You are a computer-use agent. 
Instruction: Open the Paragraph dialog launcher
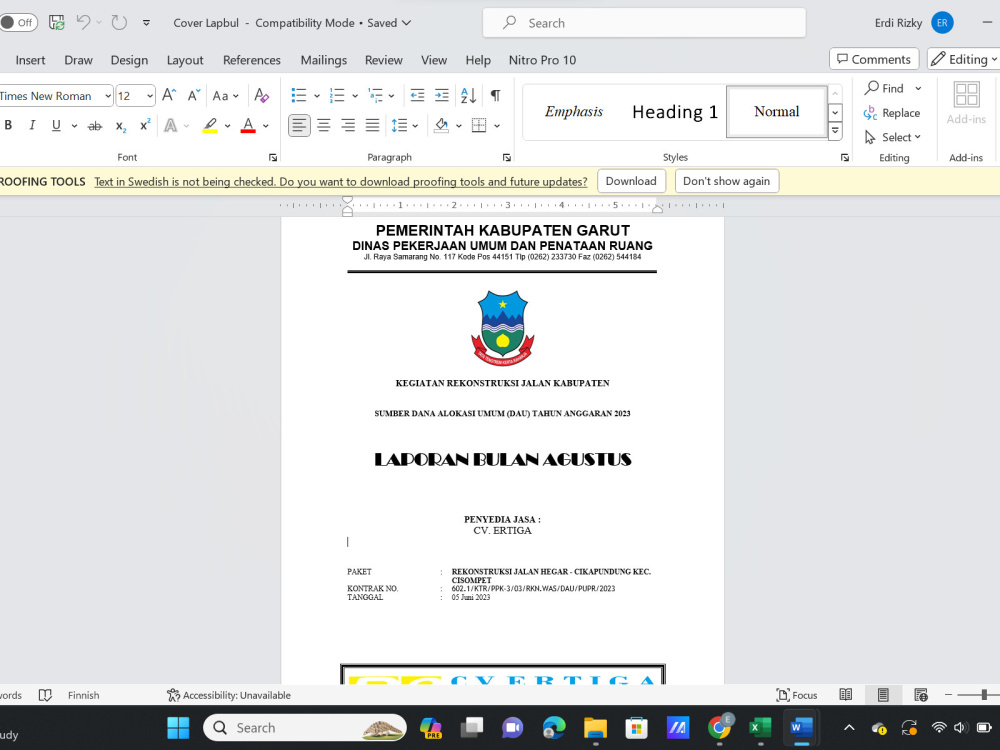coord(507,158)
